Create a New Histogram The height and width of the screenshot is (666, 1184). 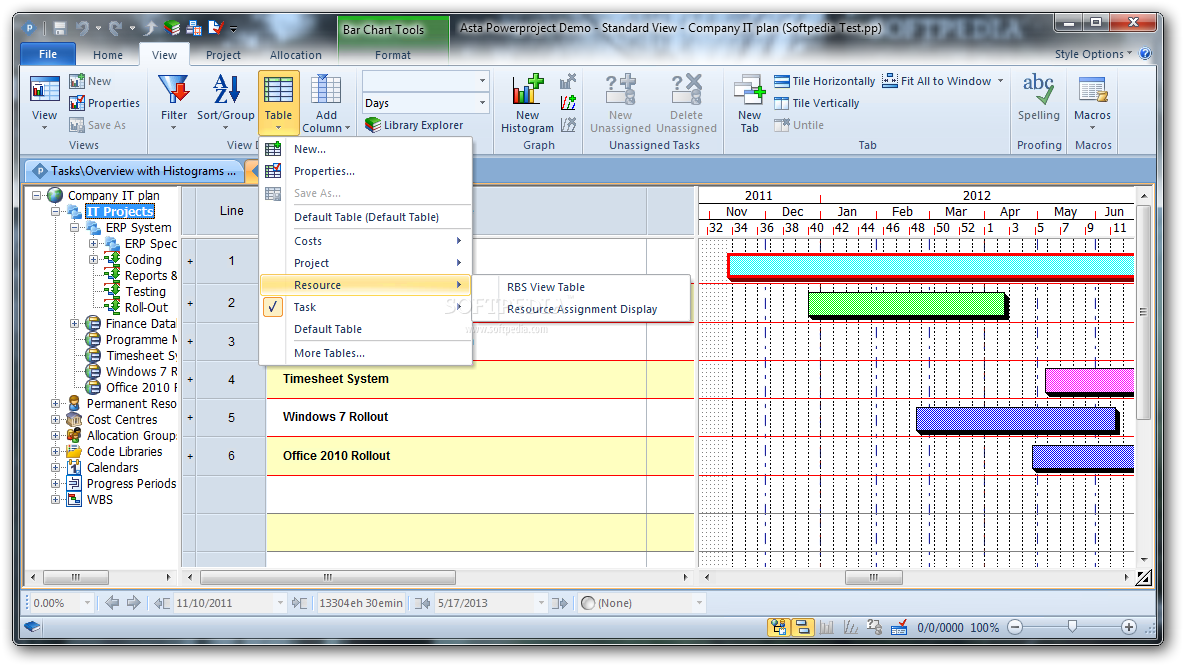pyautogui.click(x=527, y=102)
